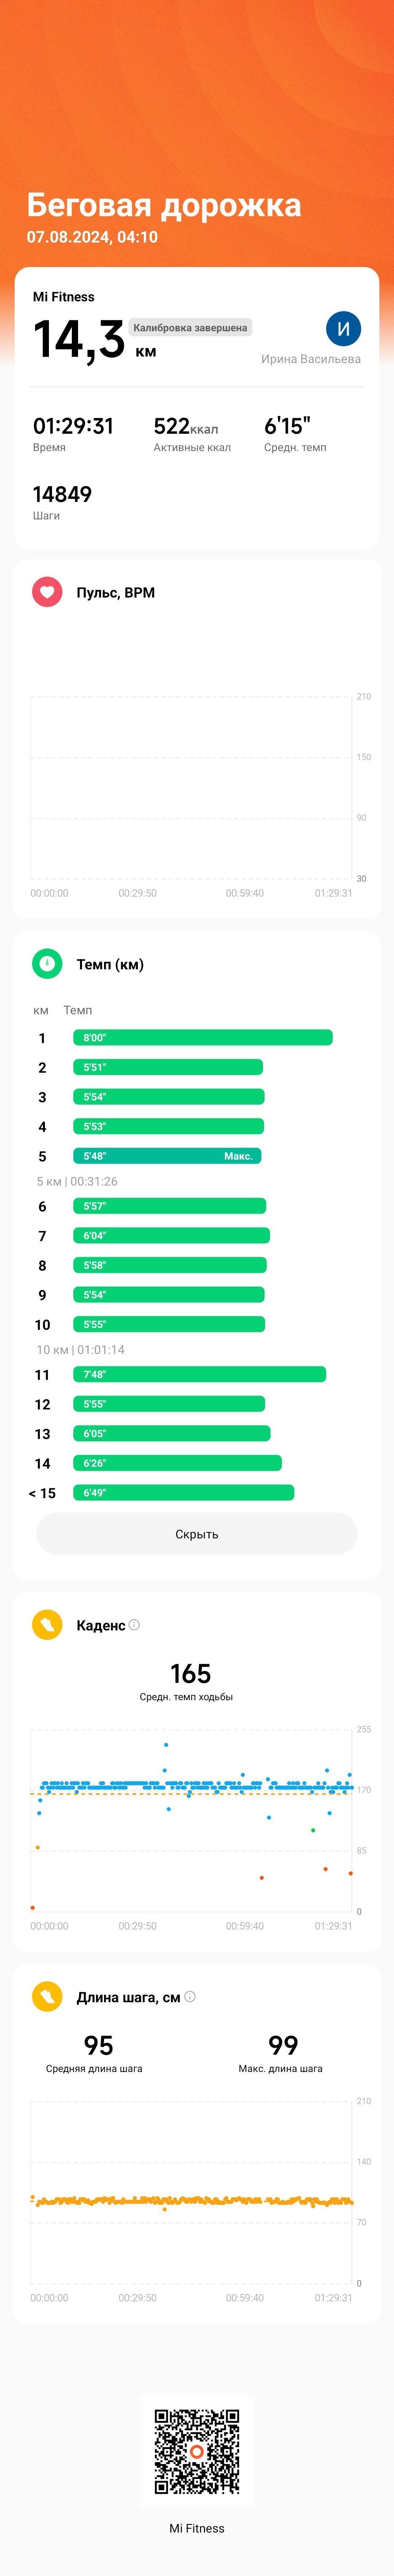The image size is (394, 2576).
Task: Click the 14849 Шаги steps stat
Action: (x=62, y=502)
